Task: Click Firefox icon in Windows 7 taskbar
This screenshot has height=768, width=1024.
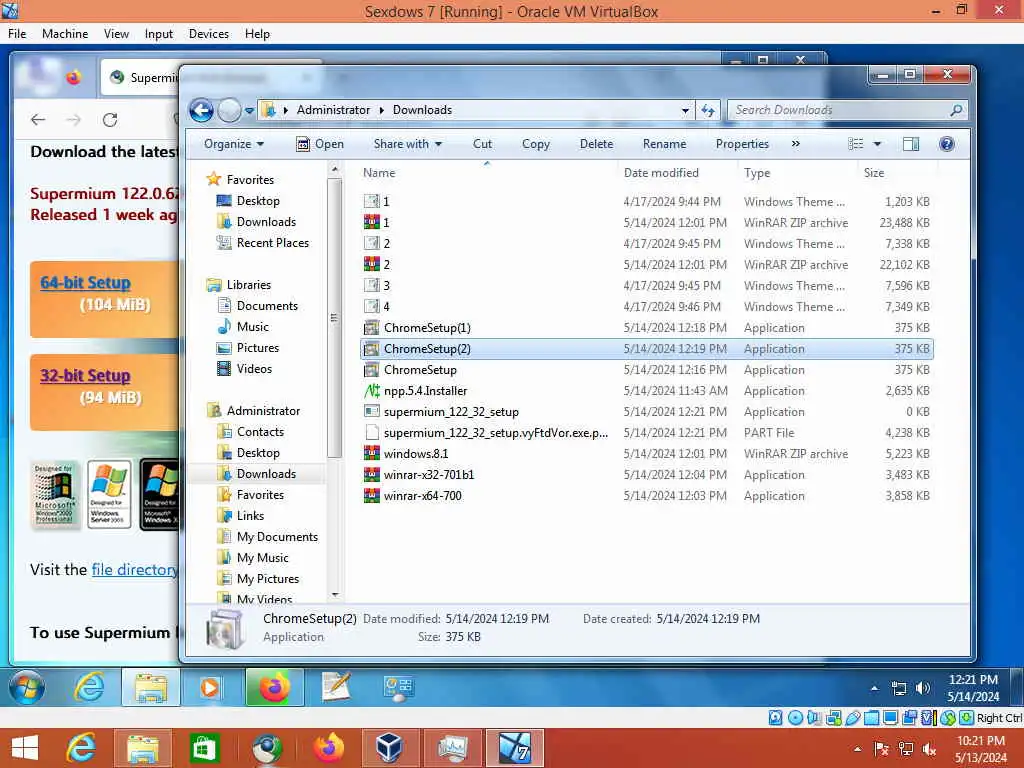Action: pos(274,688)
